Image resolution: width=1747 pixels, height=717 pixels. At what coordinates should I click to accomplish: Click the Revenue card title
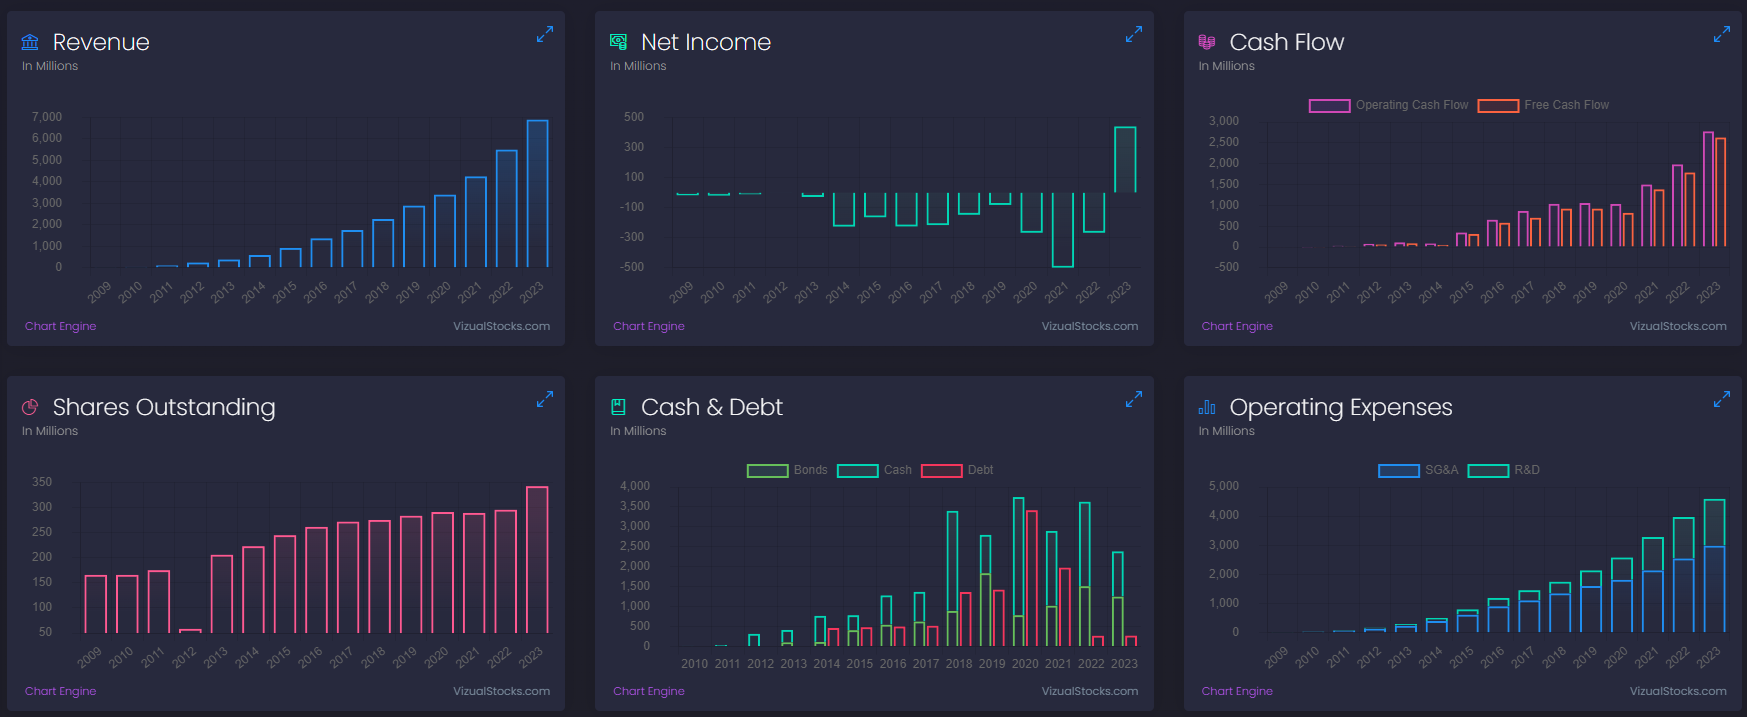[101, 42]
